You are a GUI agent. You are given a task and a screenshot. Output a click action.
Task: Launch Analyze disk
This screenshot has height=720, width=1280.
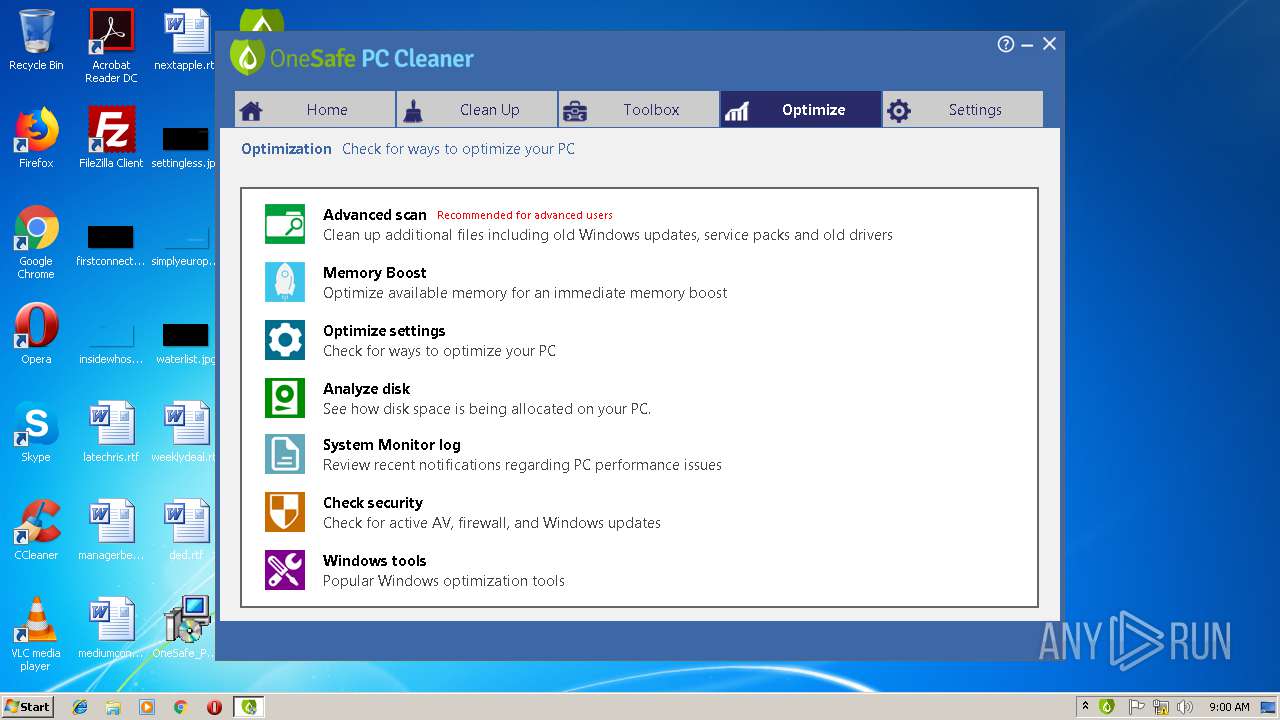point(366,389)
